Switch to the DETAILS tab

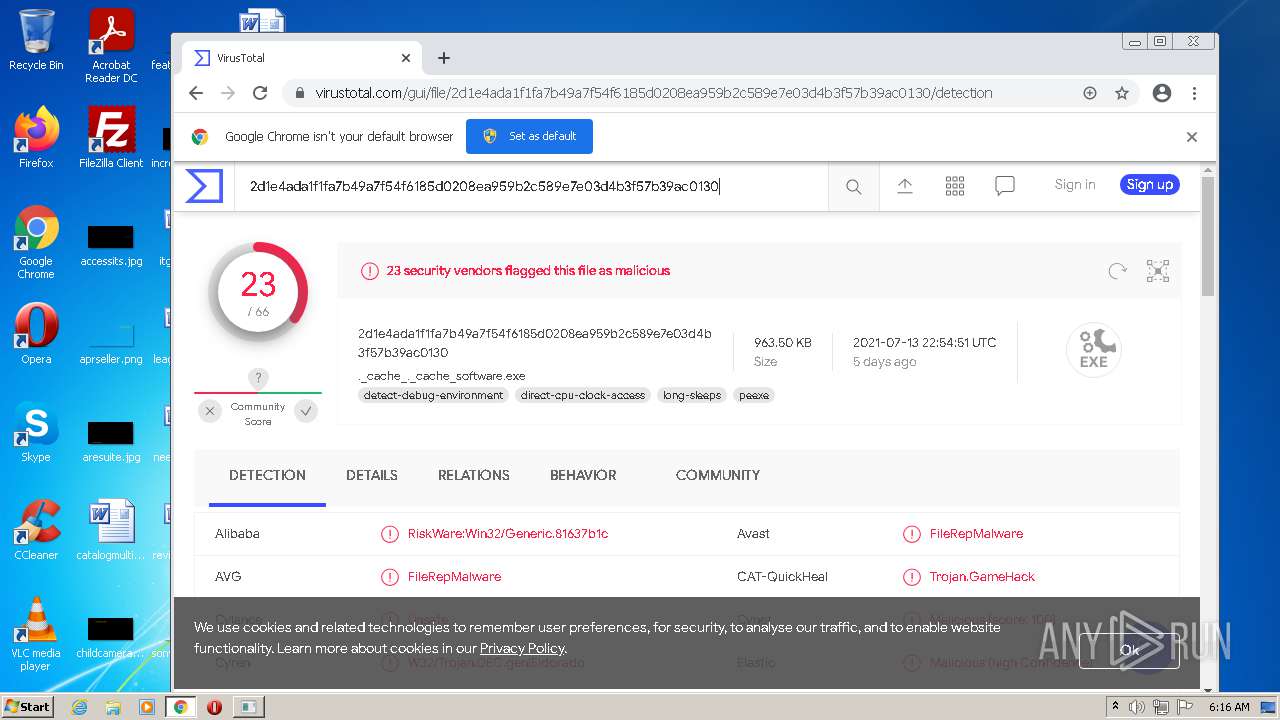point(372,475)
